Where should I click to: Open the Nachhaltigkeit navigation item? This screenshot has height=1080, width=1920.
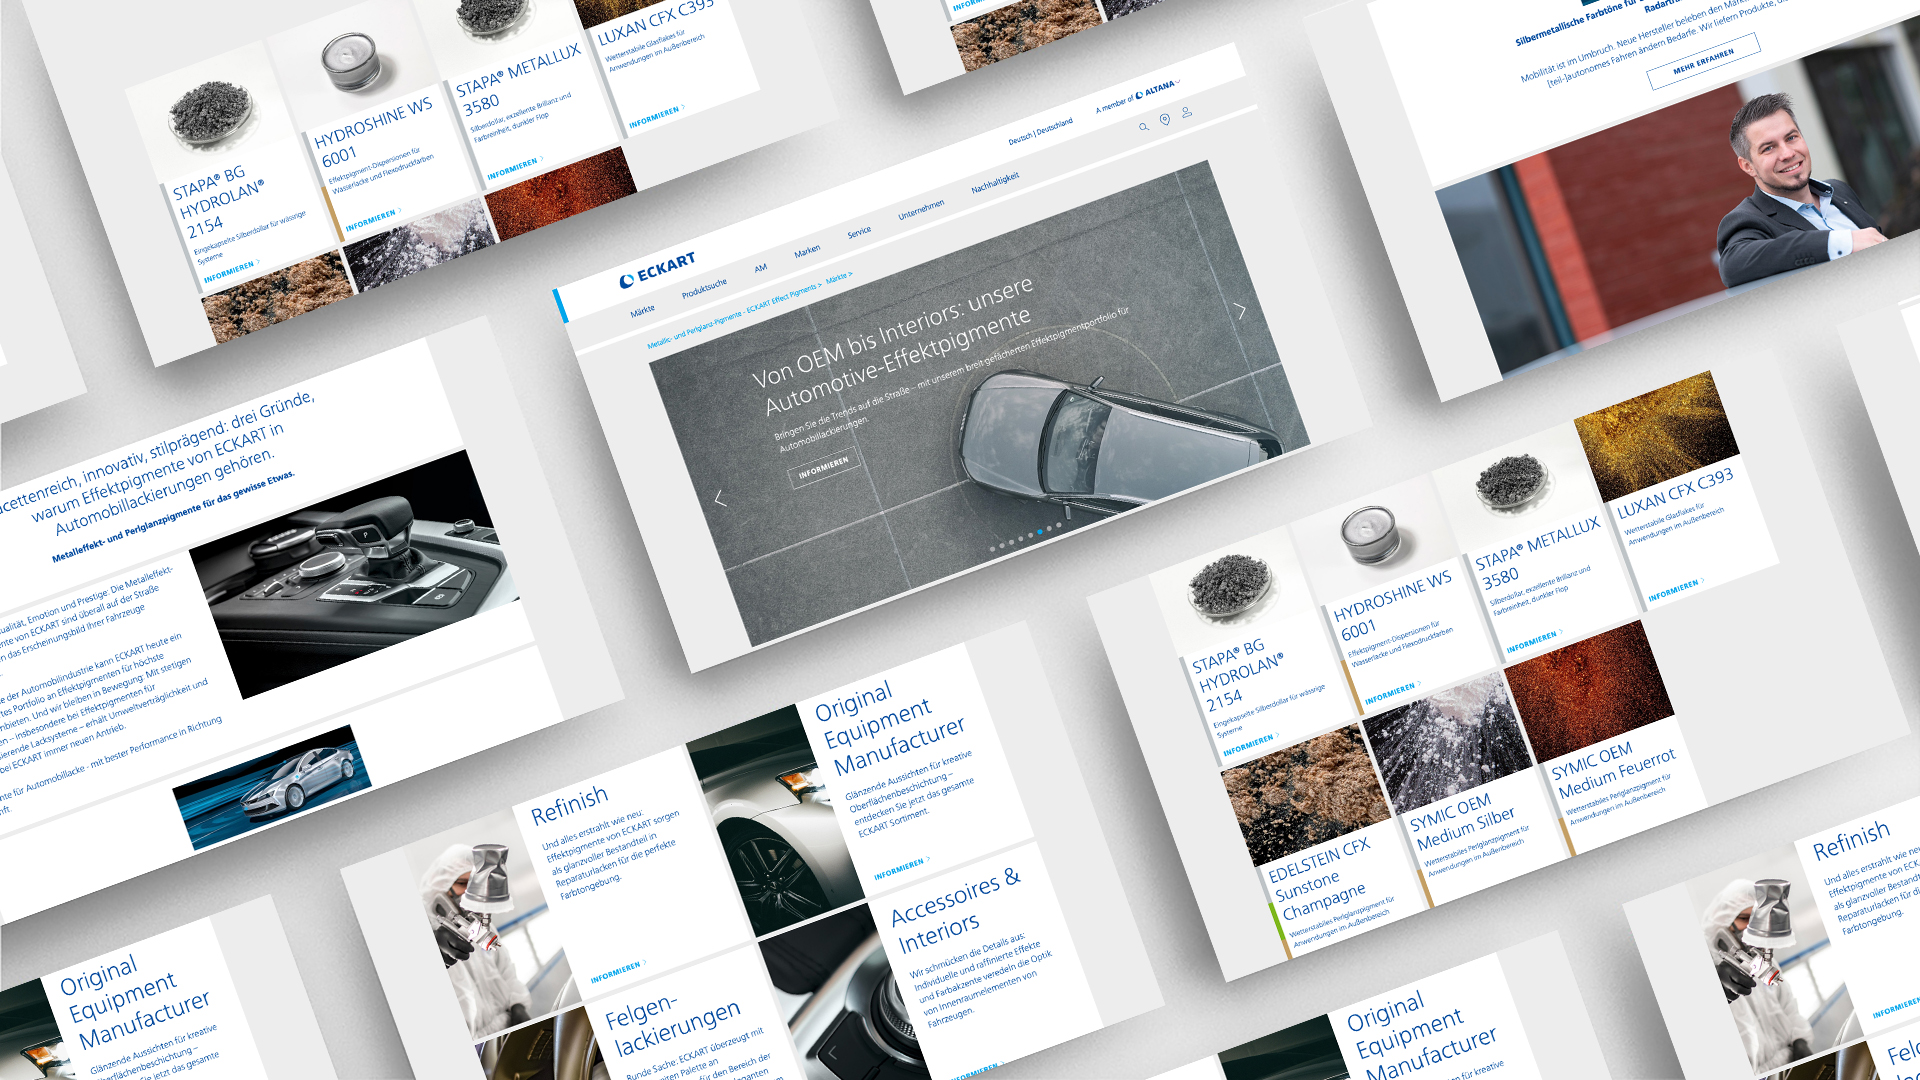click(x=995, y=183)
